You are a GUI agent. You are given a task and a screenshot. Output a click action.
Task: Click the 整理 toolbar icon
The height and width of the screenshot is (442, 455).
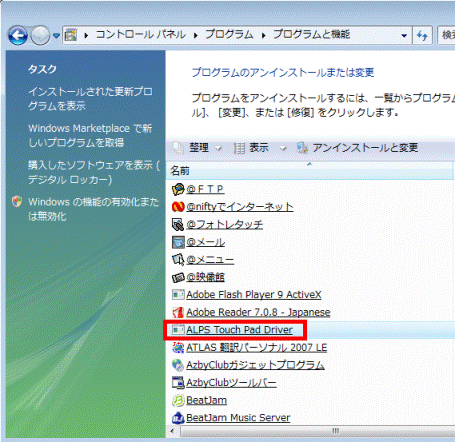pos(178,148)
